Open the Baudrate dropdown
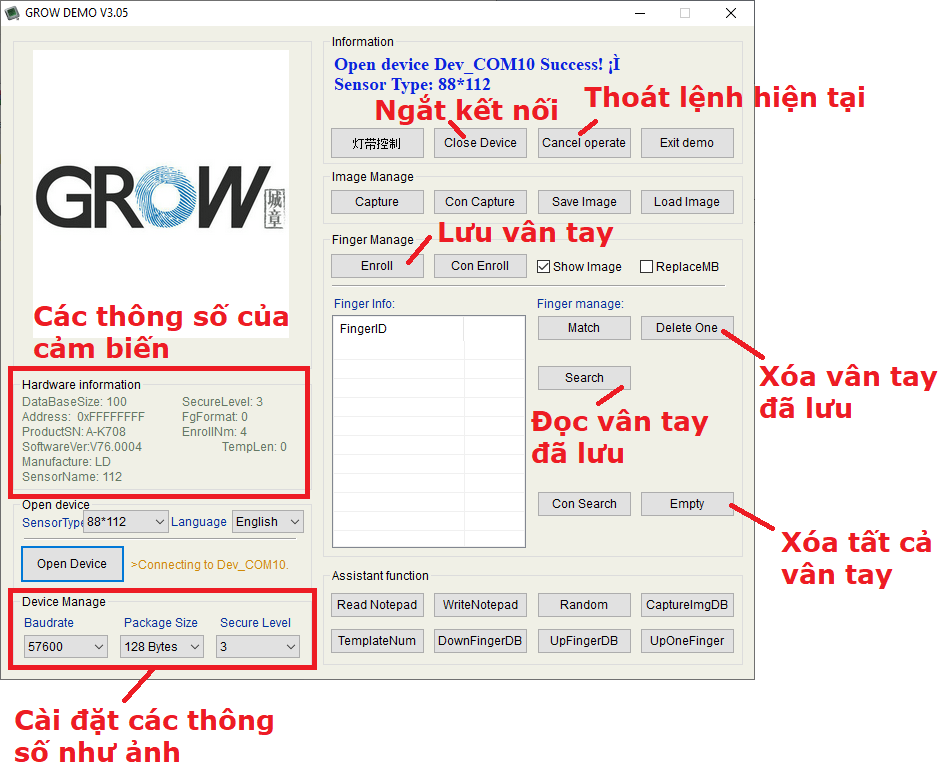This screenshot has height=773, width=945. (x=65, y=647)
